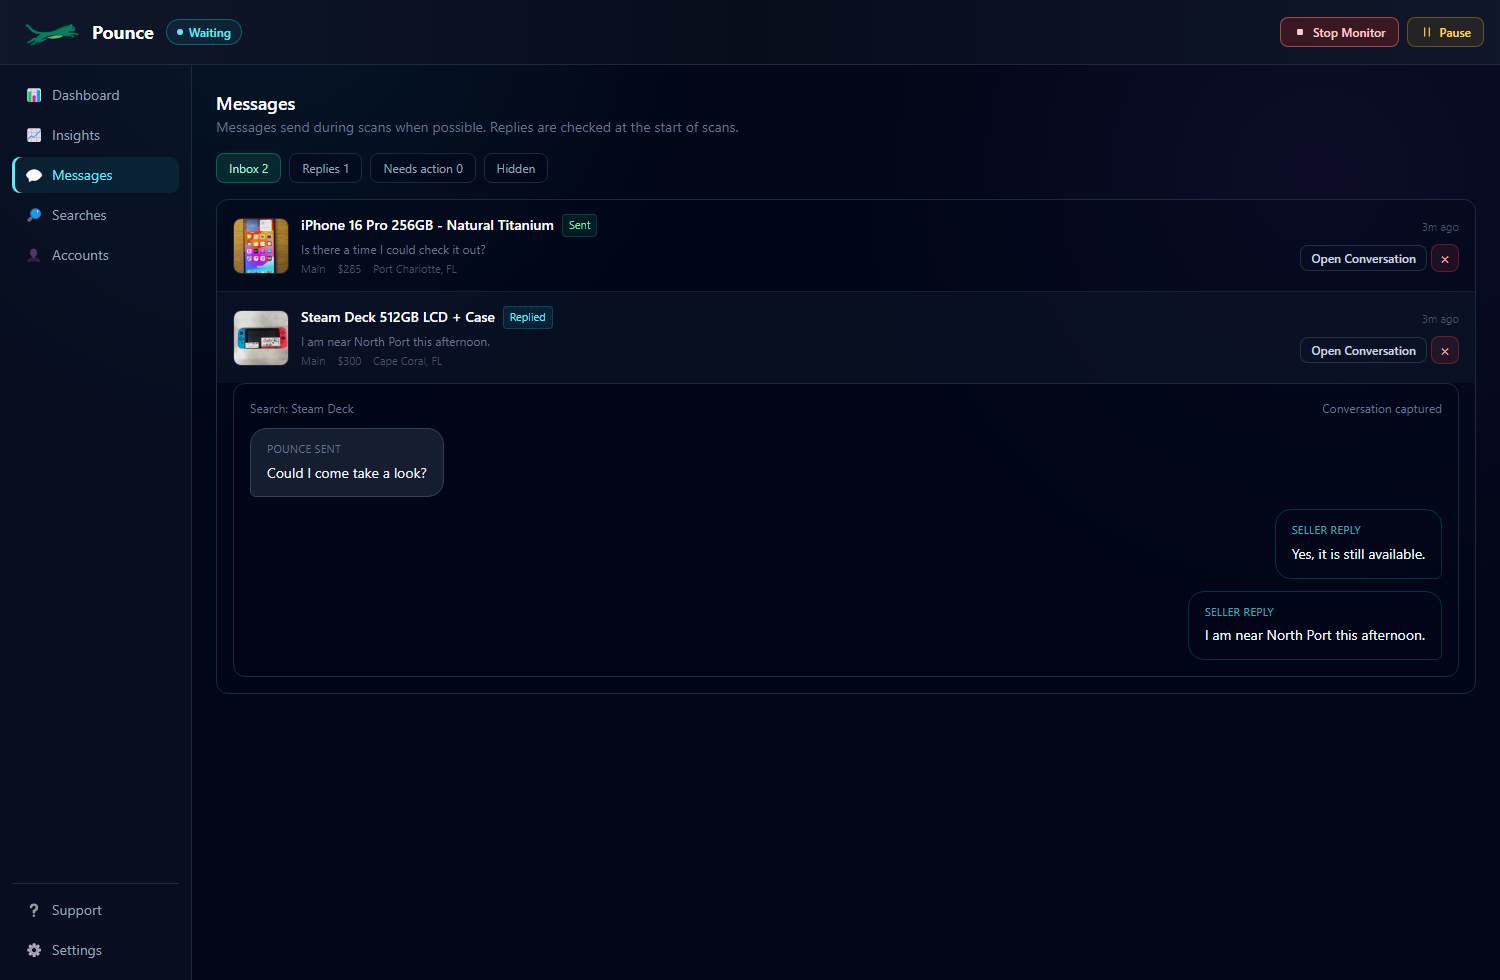Select Steam Deck 512GB LCD + Case title

[x=398, y=317]
